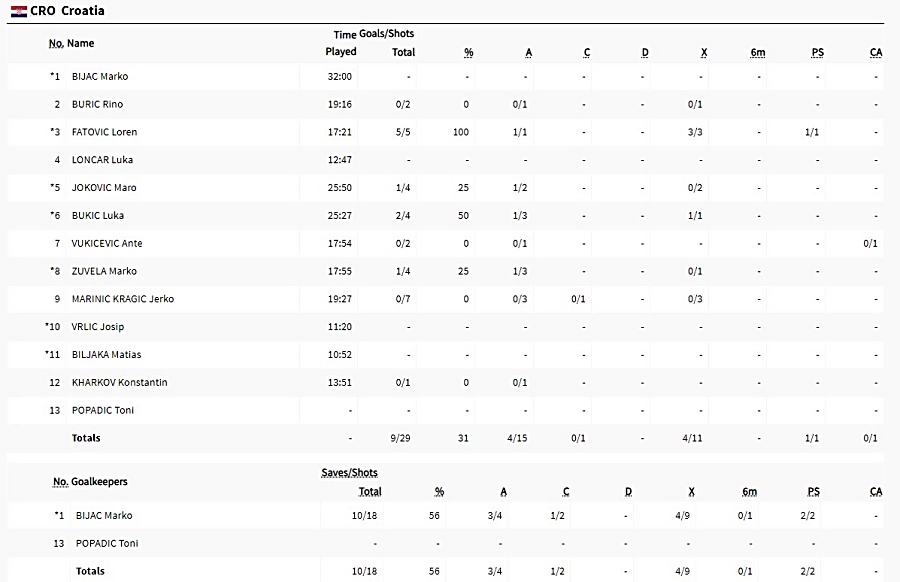Click the CRO Croatia team heading
This screenshot has width=900, height=582.
click(x=67, y=11)
